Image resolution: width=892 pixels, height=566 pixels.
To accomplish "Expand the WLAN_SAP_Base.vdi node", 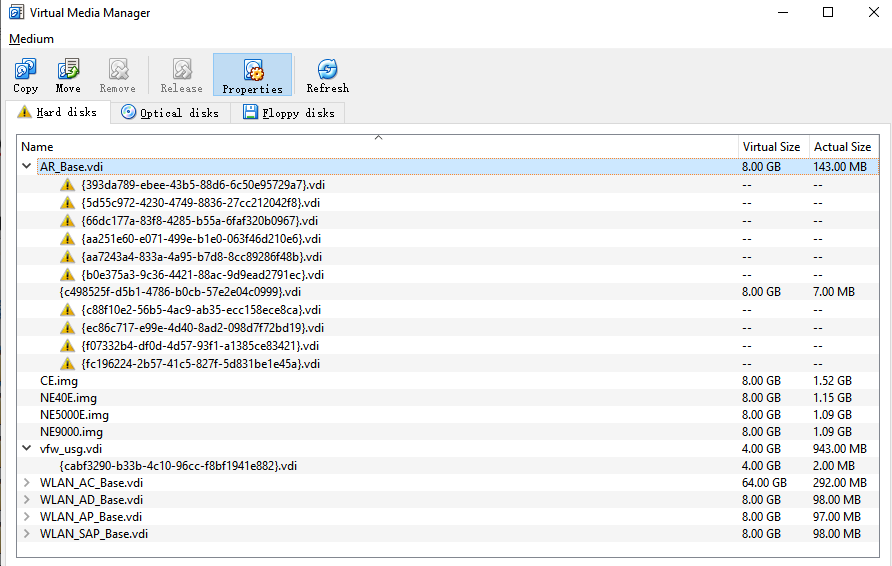I will click(27, 534).
